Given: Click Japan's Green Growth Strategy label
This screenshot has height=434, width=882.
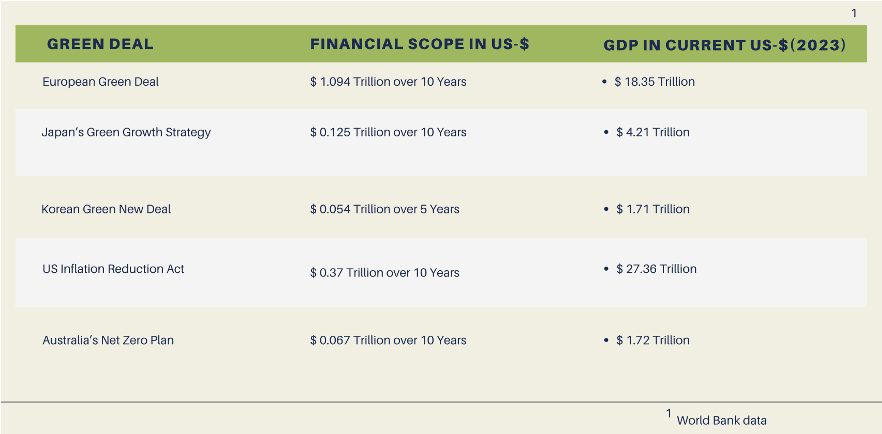Looking at the screenshot, I should pos(126,132).
